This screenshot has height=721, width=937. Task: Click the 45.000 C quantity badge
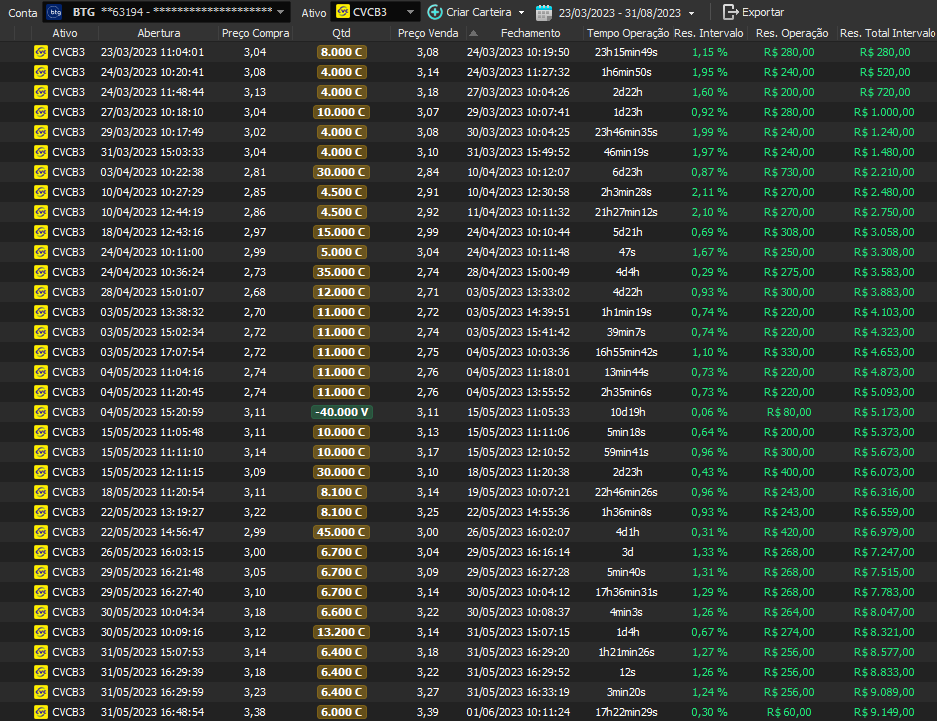(342, 532)
